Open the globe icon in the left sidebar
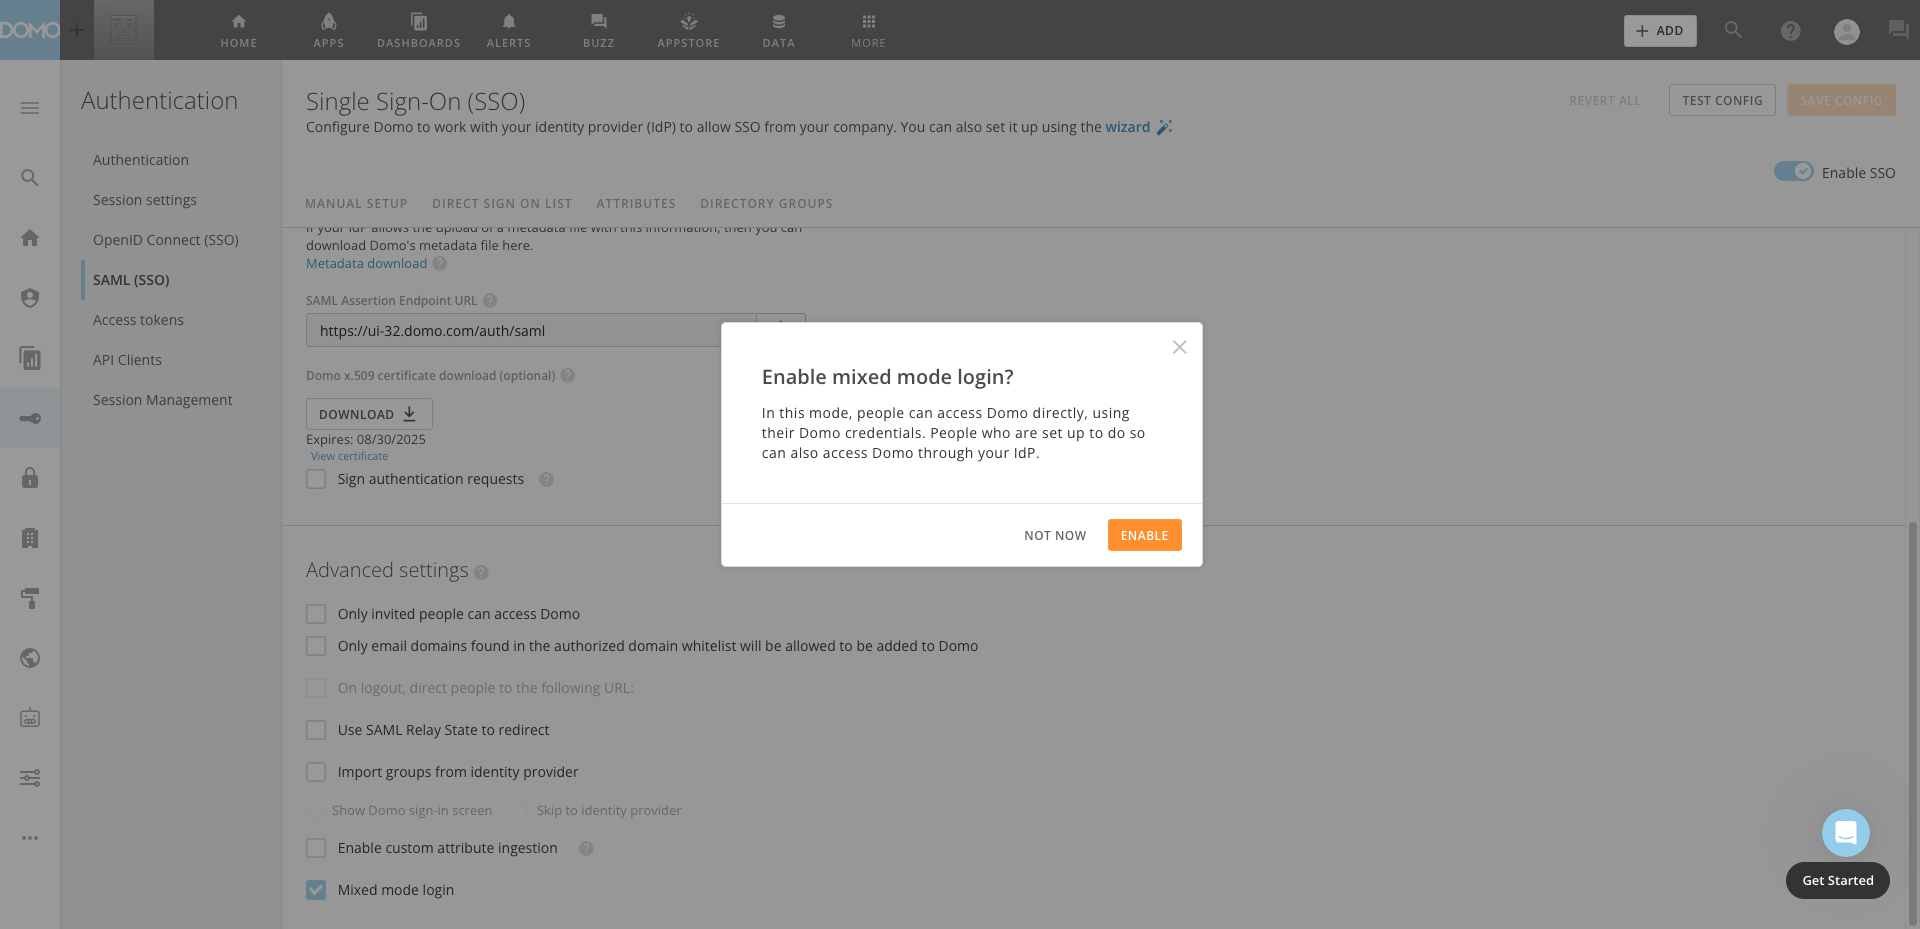 (30, 658)
